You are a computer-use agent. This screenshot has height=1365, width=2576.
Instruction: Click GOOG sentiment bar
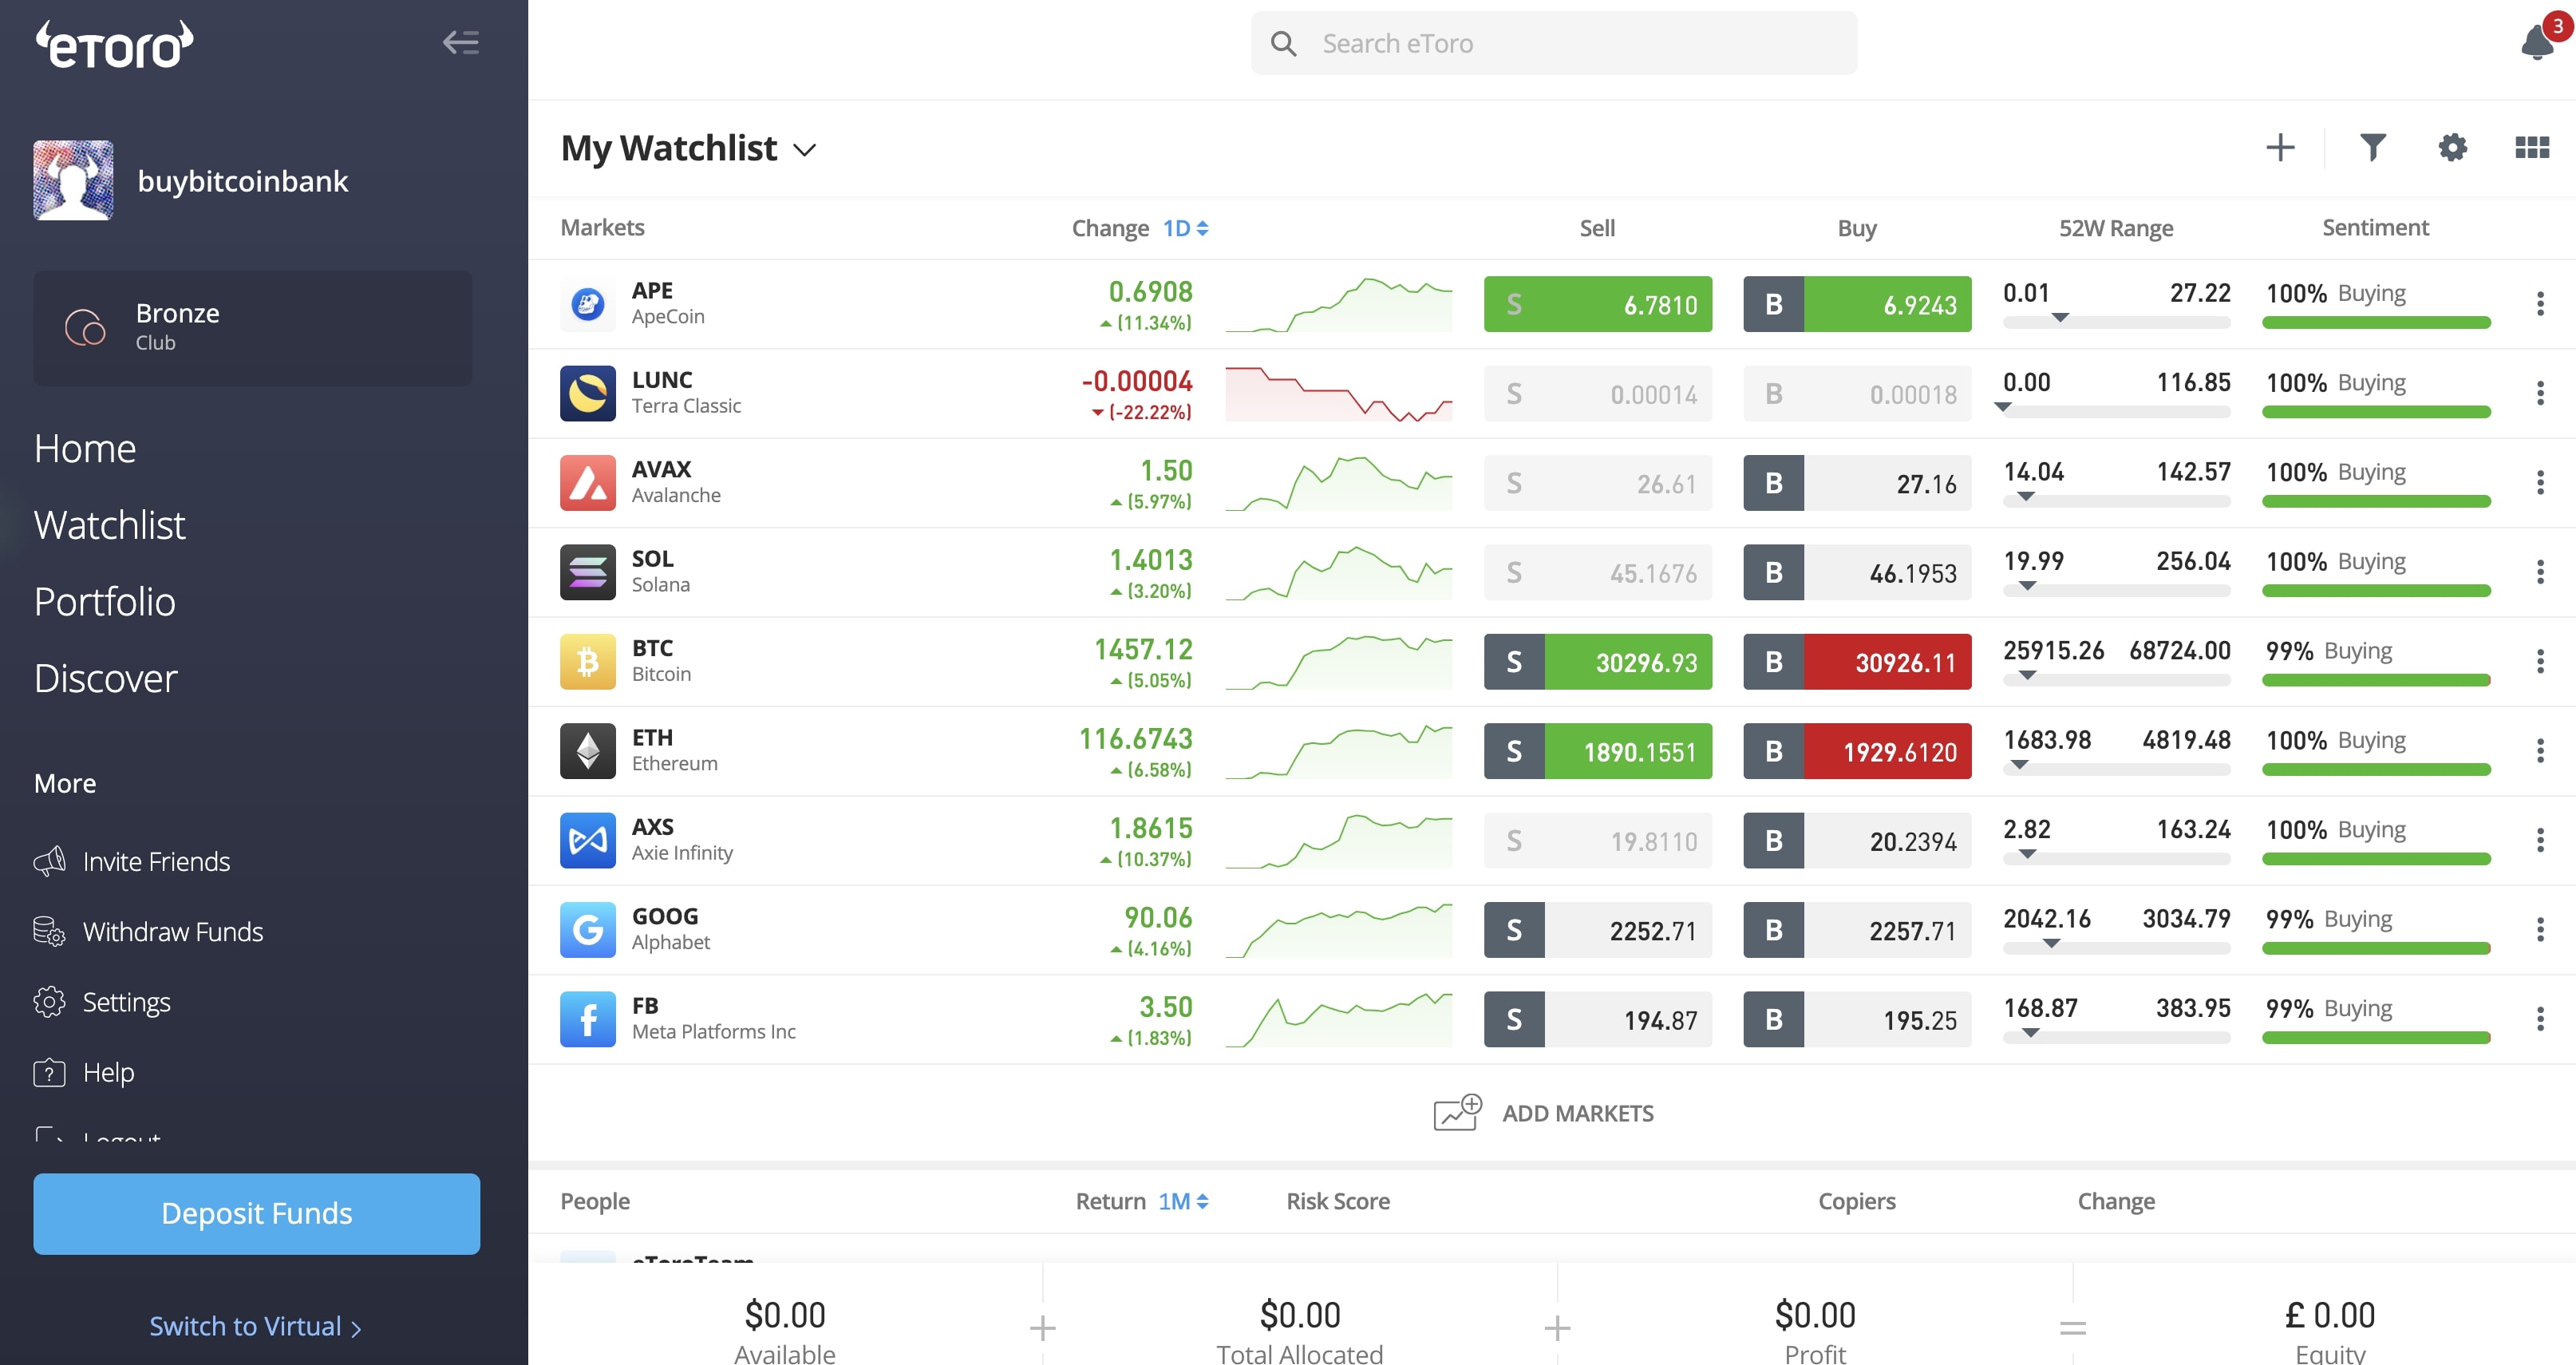[x=2376, y=948]
